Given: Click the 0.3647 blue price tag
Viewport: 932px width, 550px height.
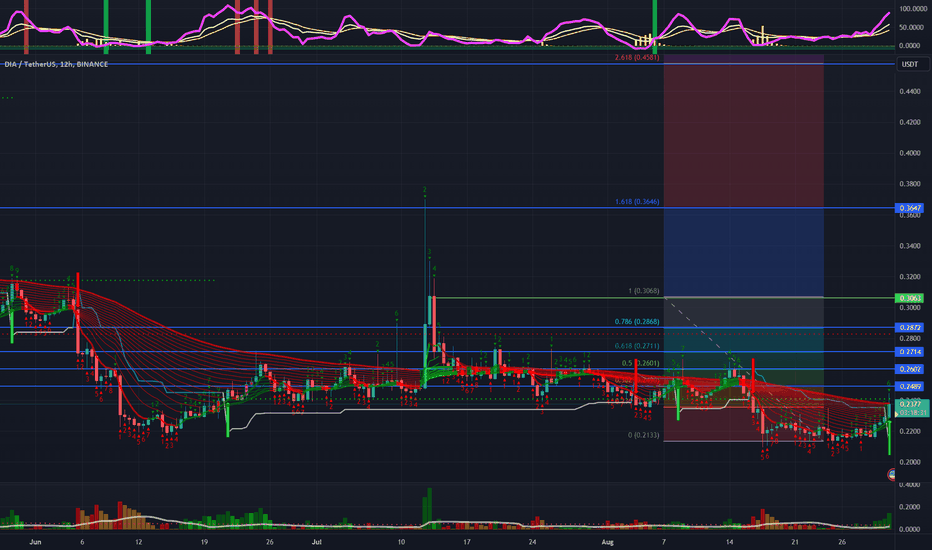Looking at the screenshot, I should (909, 208).
